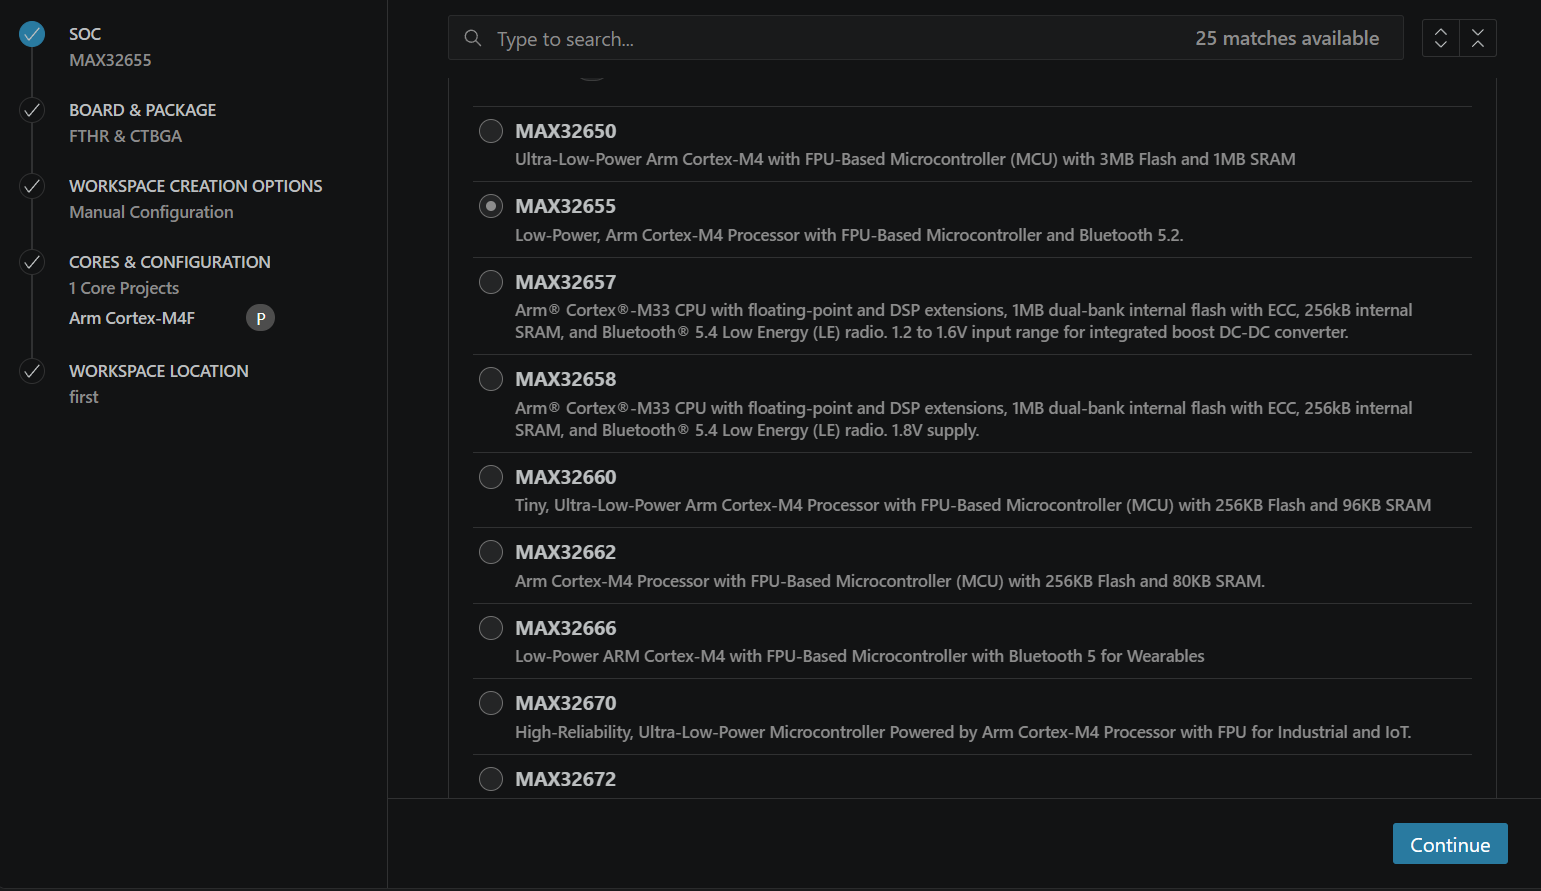Click the MAX32658 title text
Image resolution: width=1541 pixels, height=891 pixels.
566,379
